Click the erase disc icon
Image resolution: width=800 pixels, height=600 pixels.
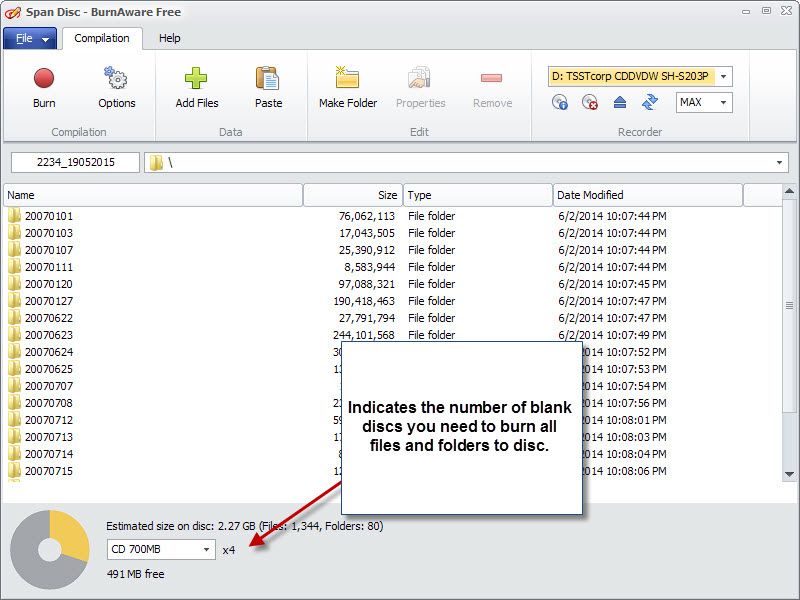(x=590, y=103)
